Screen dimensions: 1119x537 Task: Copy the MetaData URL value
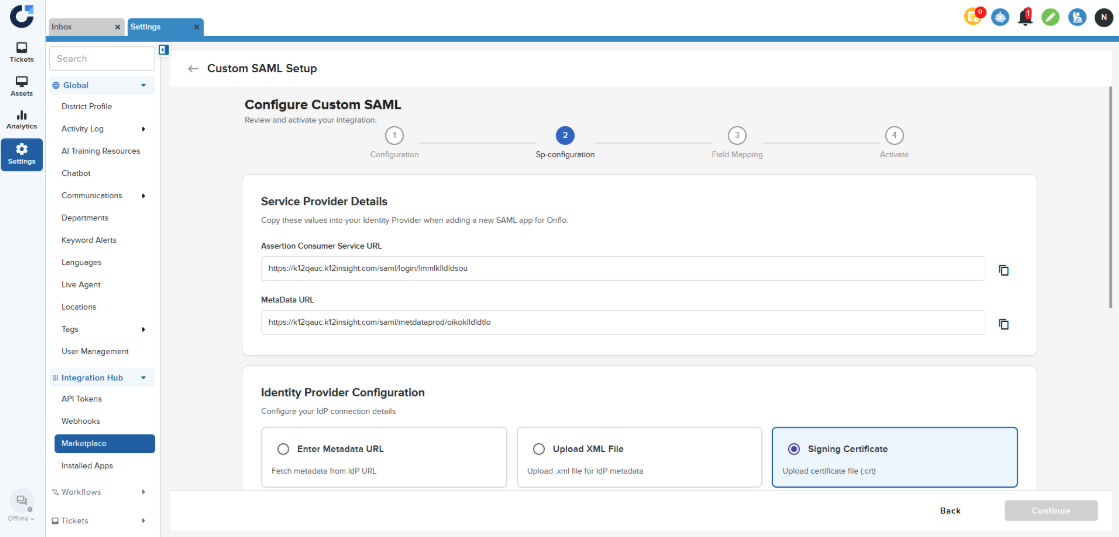tap(1004, 324)
